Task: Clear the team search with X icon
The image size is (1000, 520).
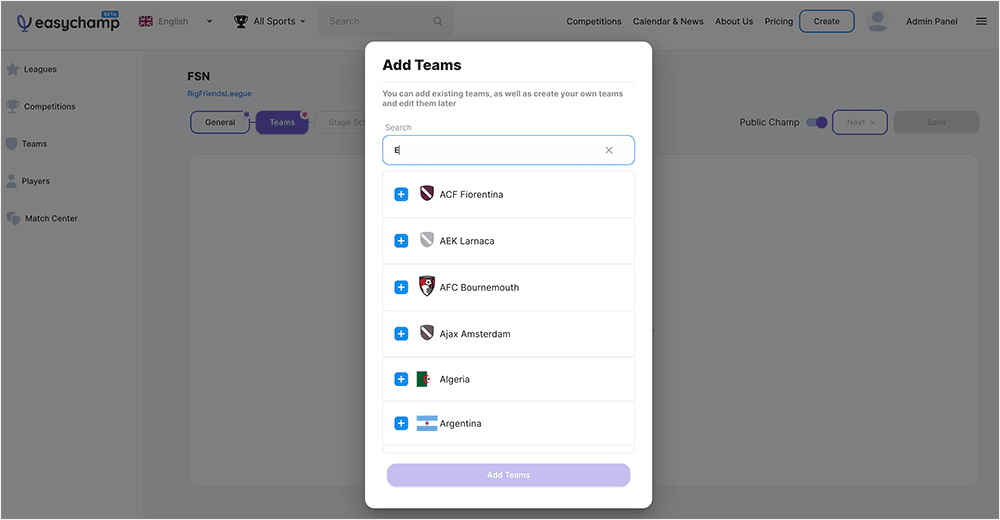Action: [x=609, y=150]
